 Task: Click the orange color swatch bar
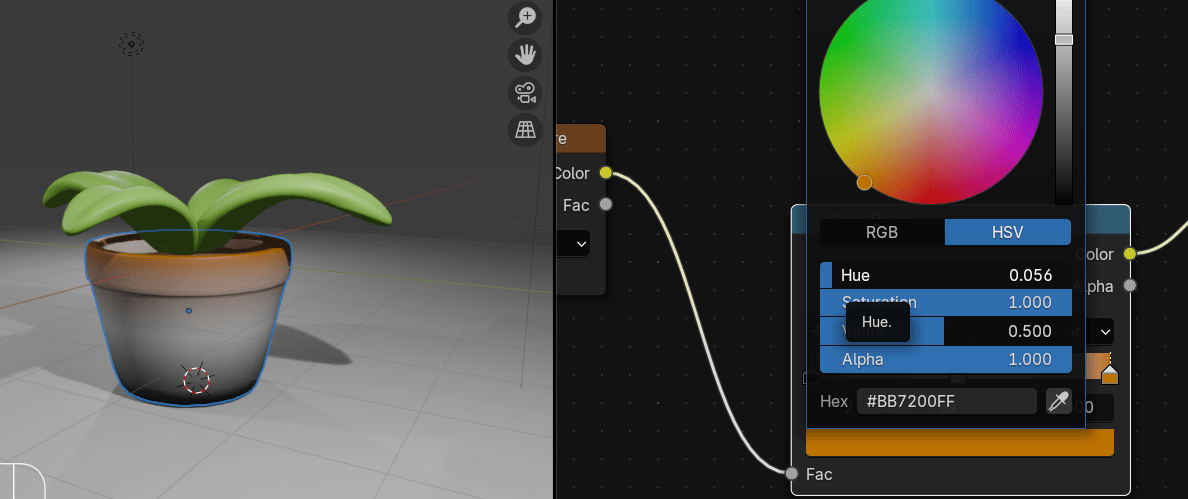[959, 442]
